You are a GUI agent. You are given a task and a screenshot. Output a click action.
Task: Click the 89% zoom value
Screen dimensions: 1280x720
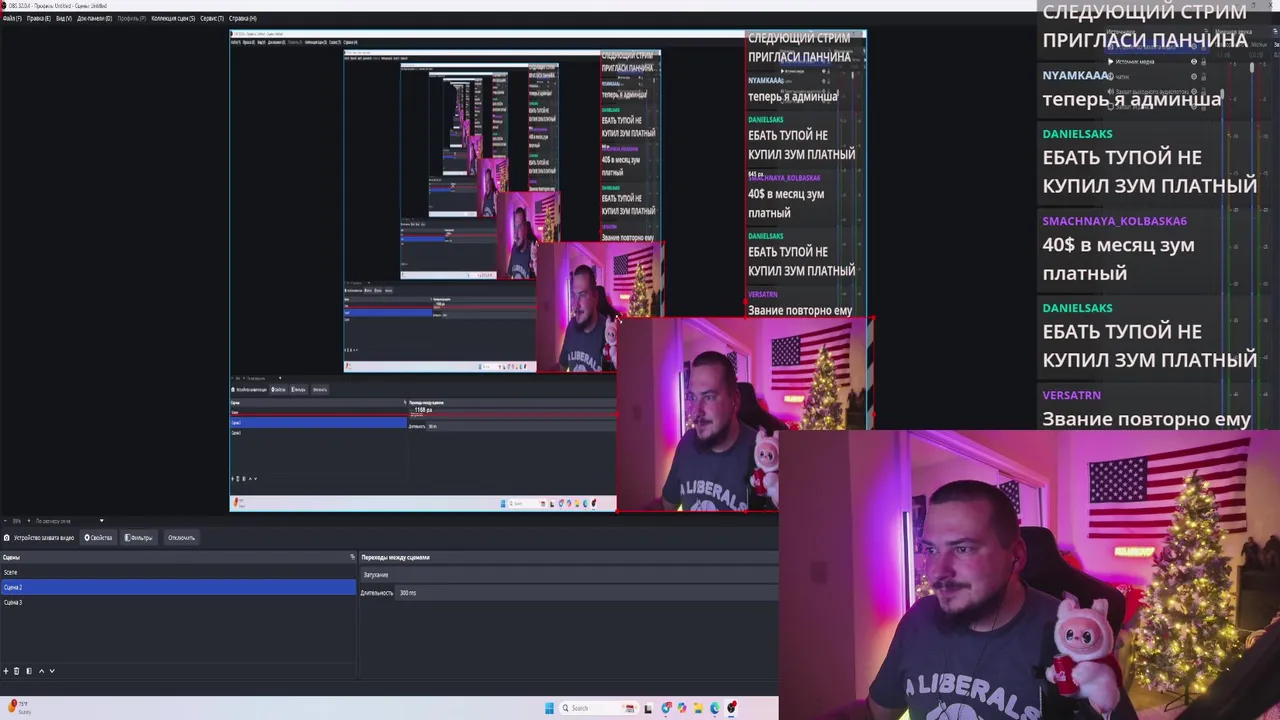[x=17, y=521]
